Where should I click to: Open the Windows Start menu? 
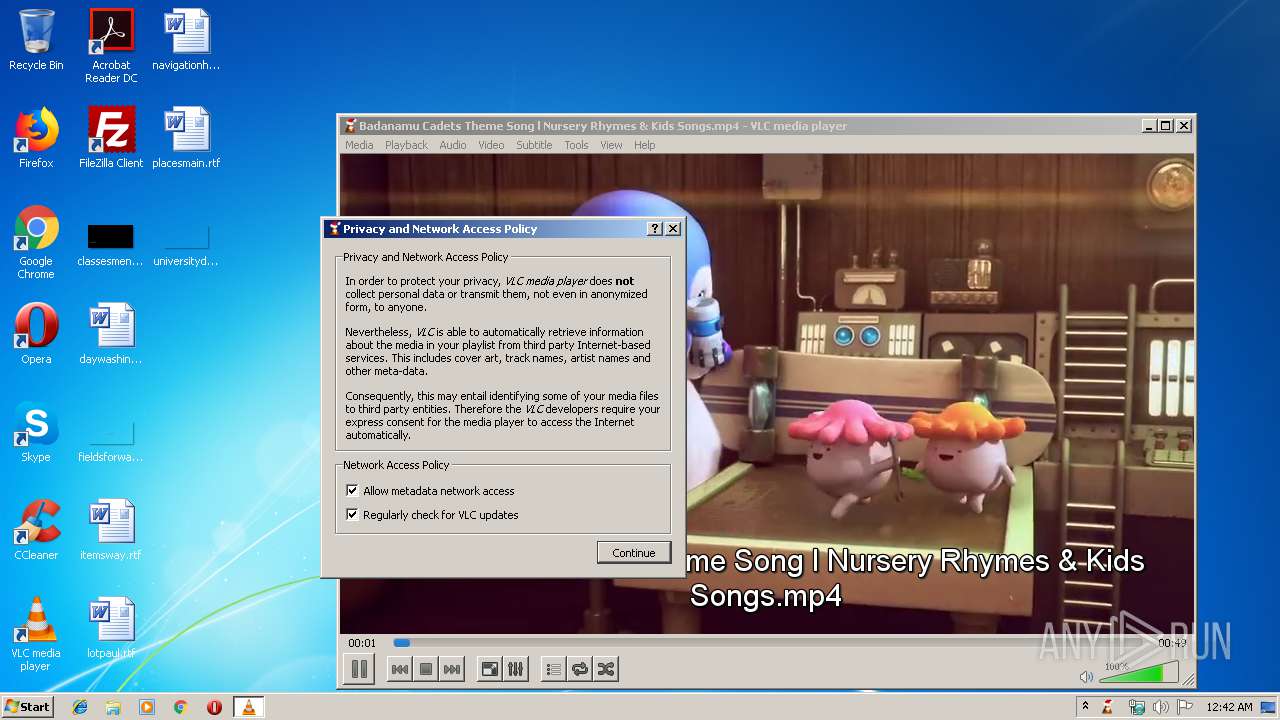[x=27, y=707]
